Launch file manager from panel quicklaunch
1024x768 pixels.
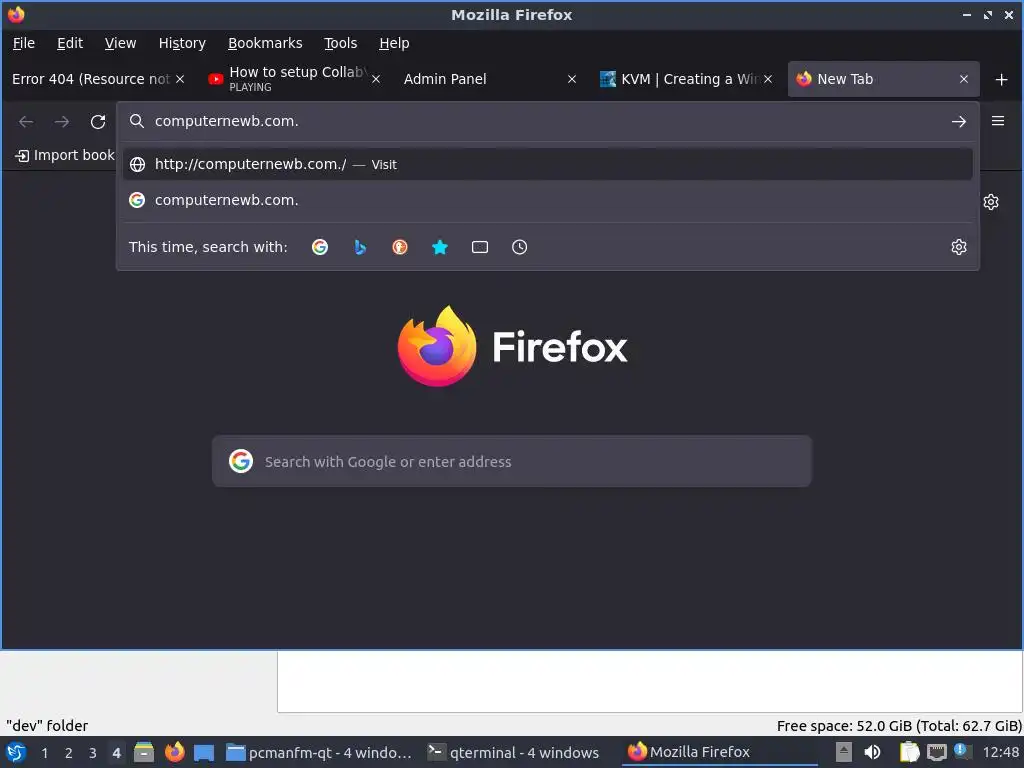click(x=144, y=752)
